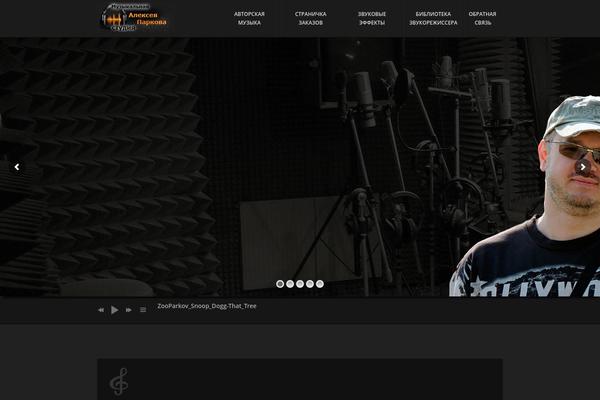Select the third slider pagination dot

tap(300, 284)
